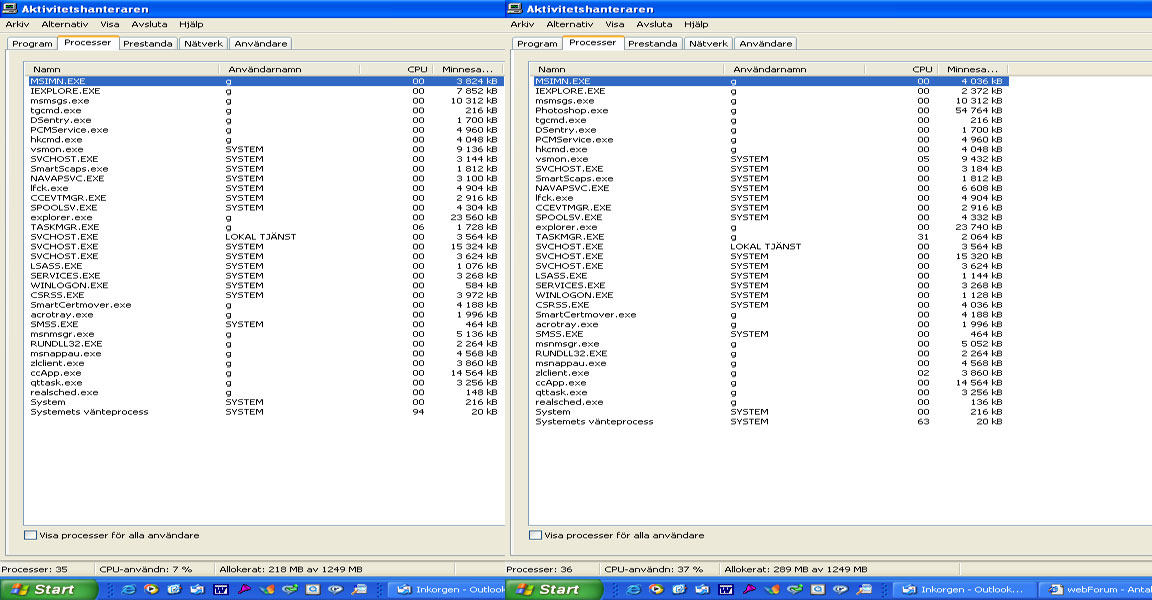The image size is (1152, 600).
Task: Open Internet Explorer from the left taskbar quick launch
Action: point(129,589)
